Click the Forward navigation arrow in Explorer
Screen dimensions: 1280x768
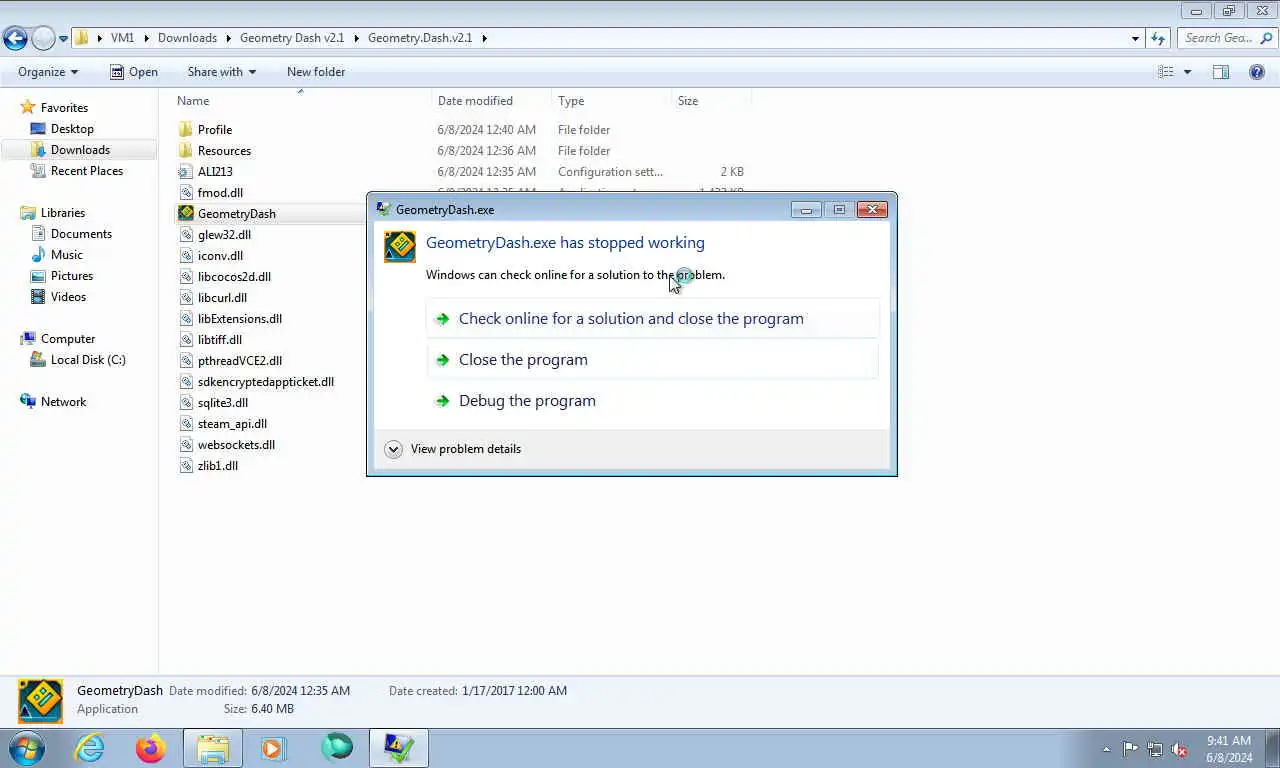(43, 38)
